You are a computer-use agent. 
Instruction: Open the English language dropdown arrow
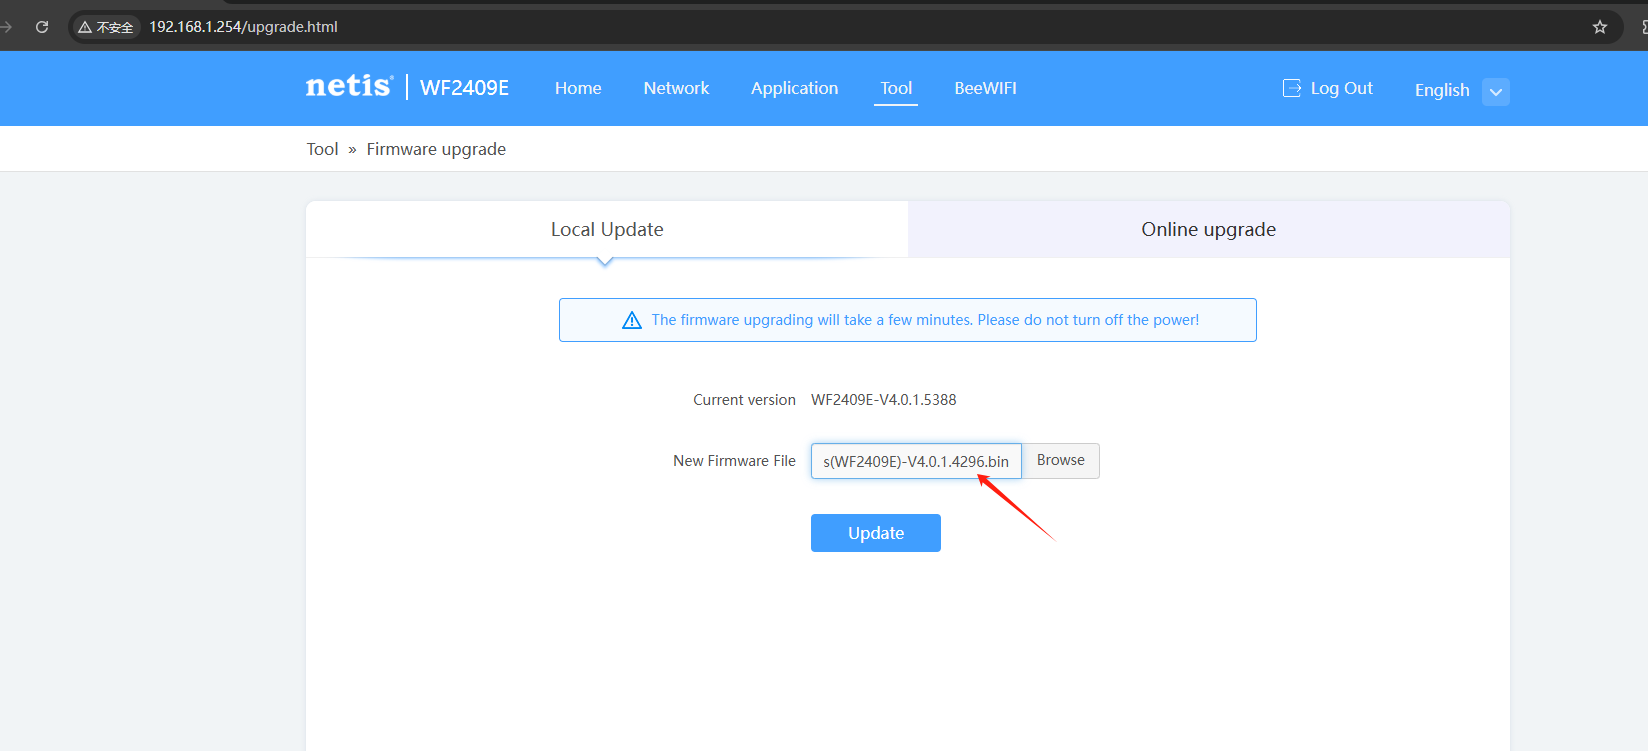[x=1496, y=91]
